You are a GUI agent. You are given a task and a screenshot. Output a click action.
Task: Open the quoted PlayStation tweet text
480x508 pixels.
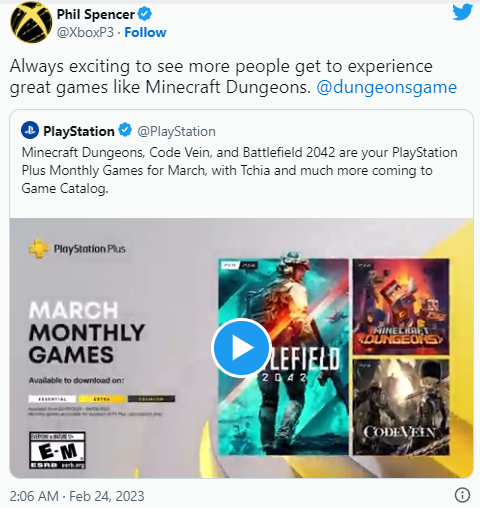click(x=239, y=171)
